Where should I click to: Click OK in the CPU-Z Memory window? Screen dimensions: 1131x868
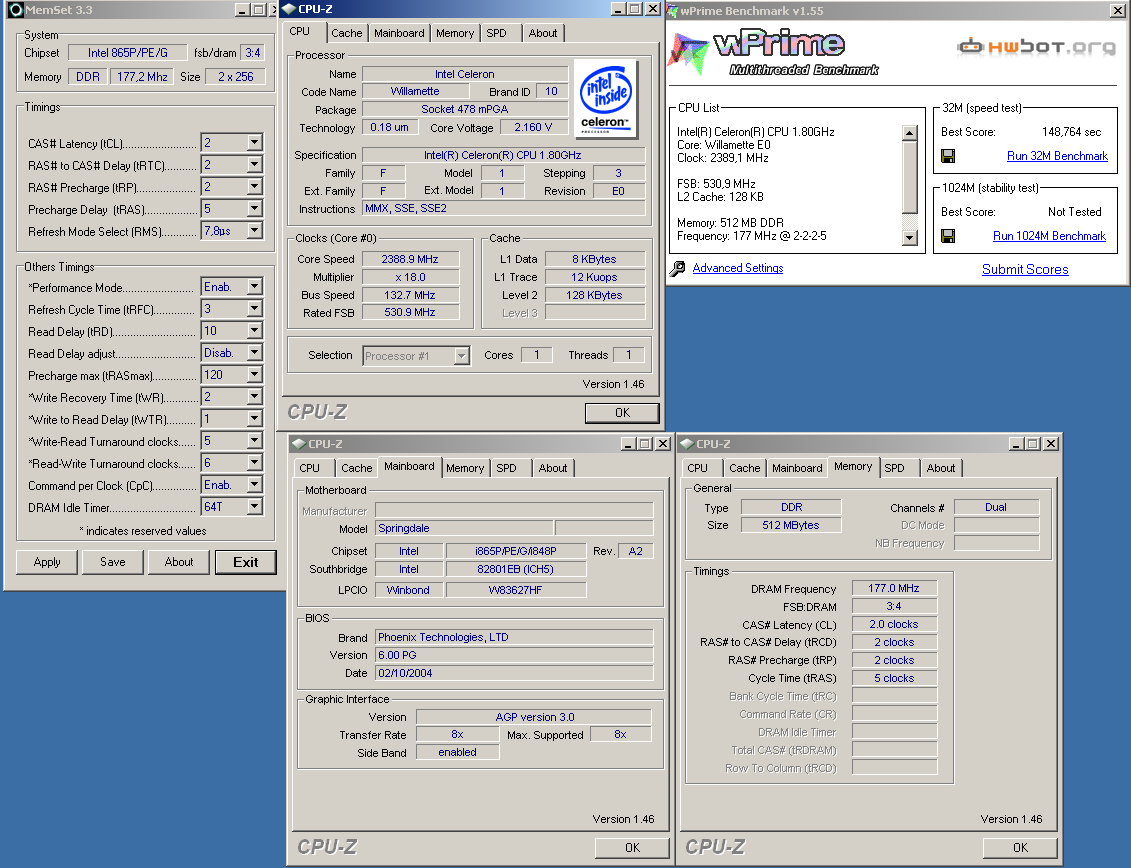tap(1021, 848)
